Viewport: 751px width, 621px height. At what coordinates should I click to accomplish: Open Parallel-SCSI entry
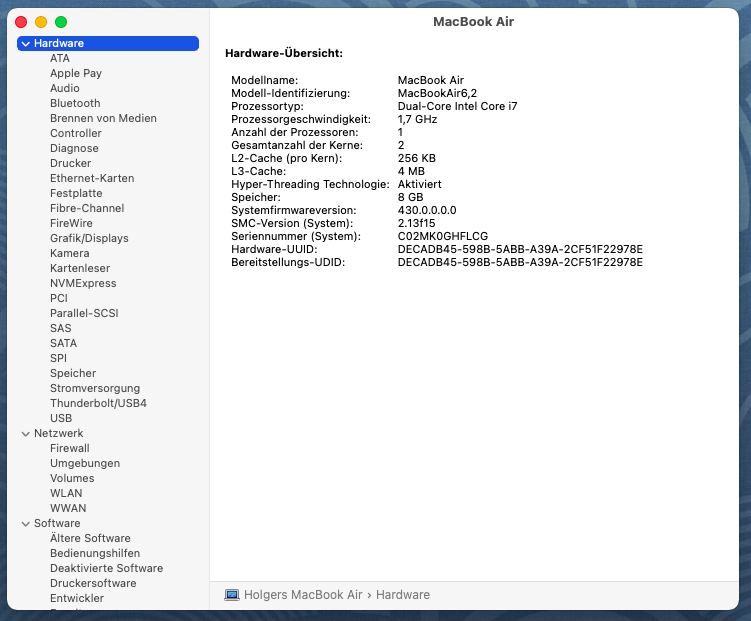coord(84,313)
